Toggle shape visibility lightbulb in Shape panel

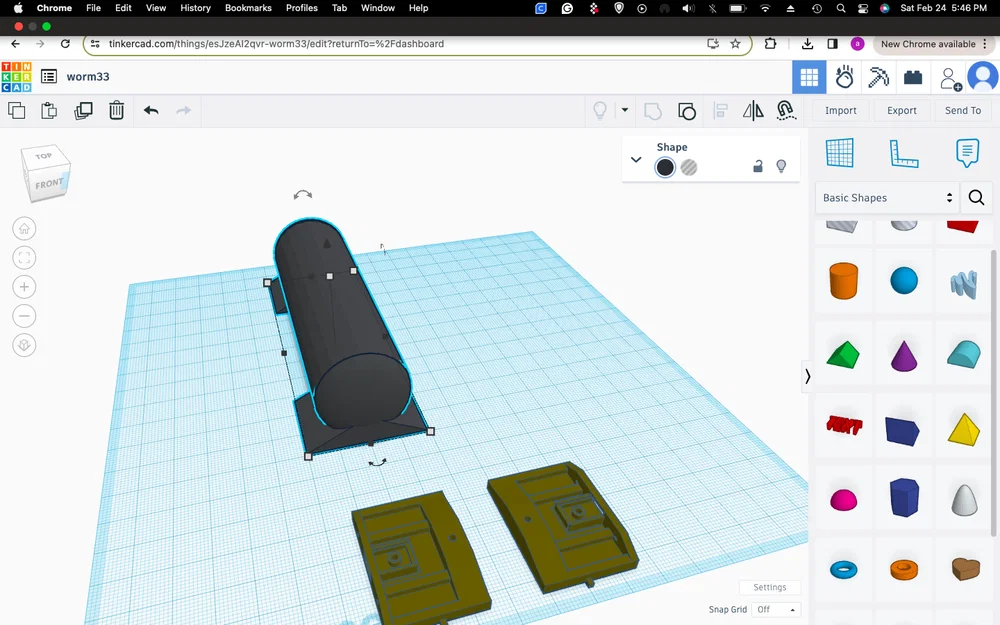(x=781, y=166)
